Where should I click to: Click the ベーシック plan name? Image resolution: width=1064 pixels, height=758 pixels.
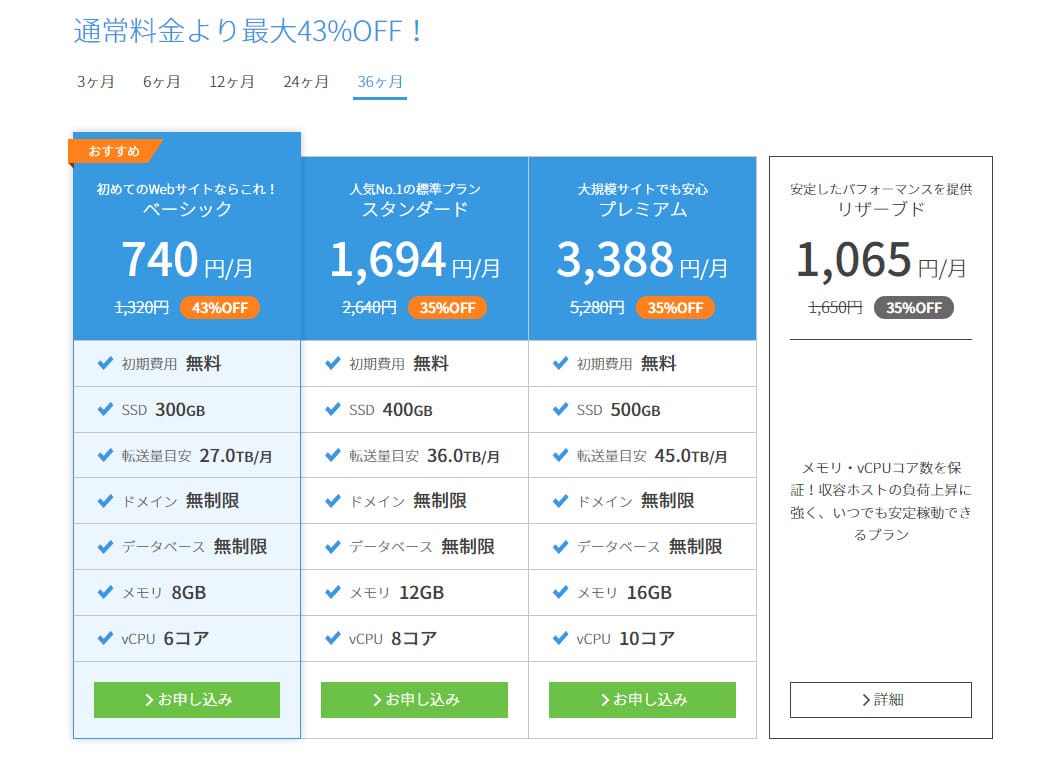187,209
